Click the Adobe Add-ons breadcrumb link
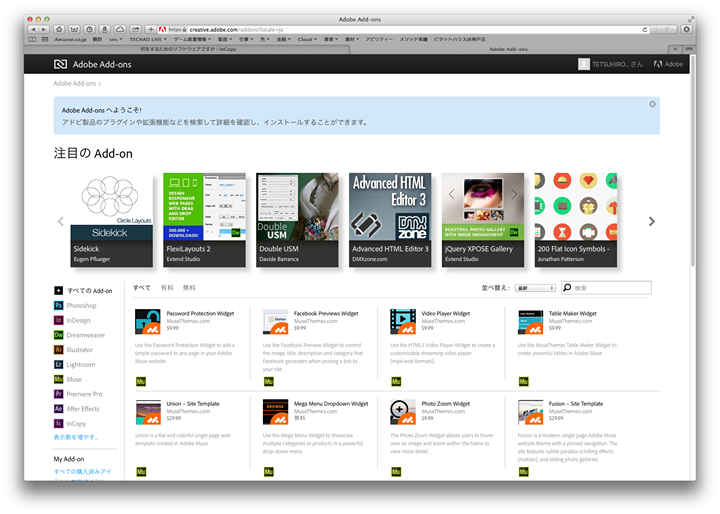Screen dimensions: 720x514 point(75,83)
